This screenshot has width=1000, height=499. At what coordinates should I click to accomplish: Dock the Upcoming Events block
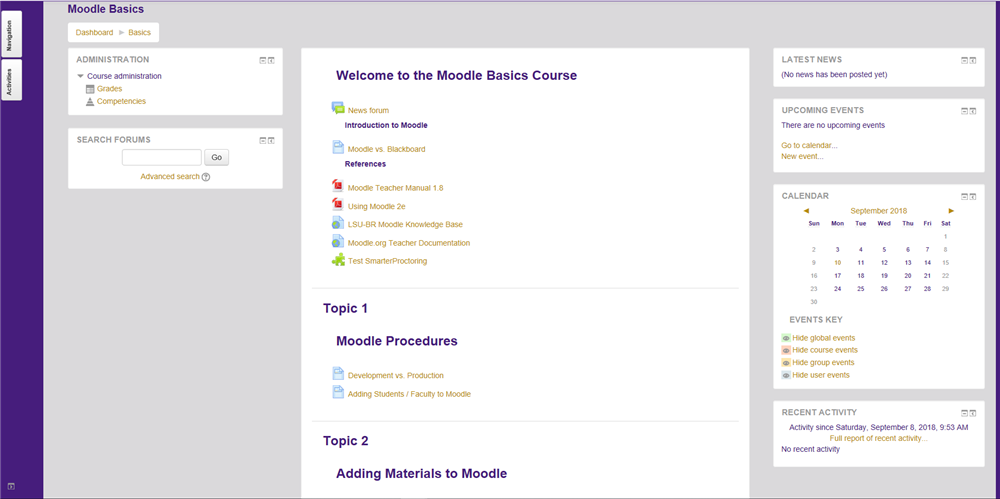[973, 111]
